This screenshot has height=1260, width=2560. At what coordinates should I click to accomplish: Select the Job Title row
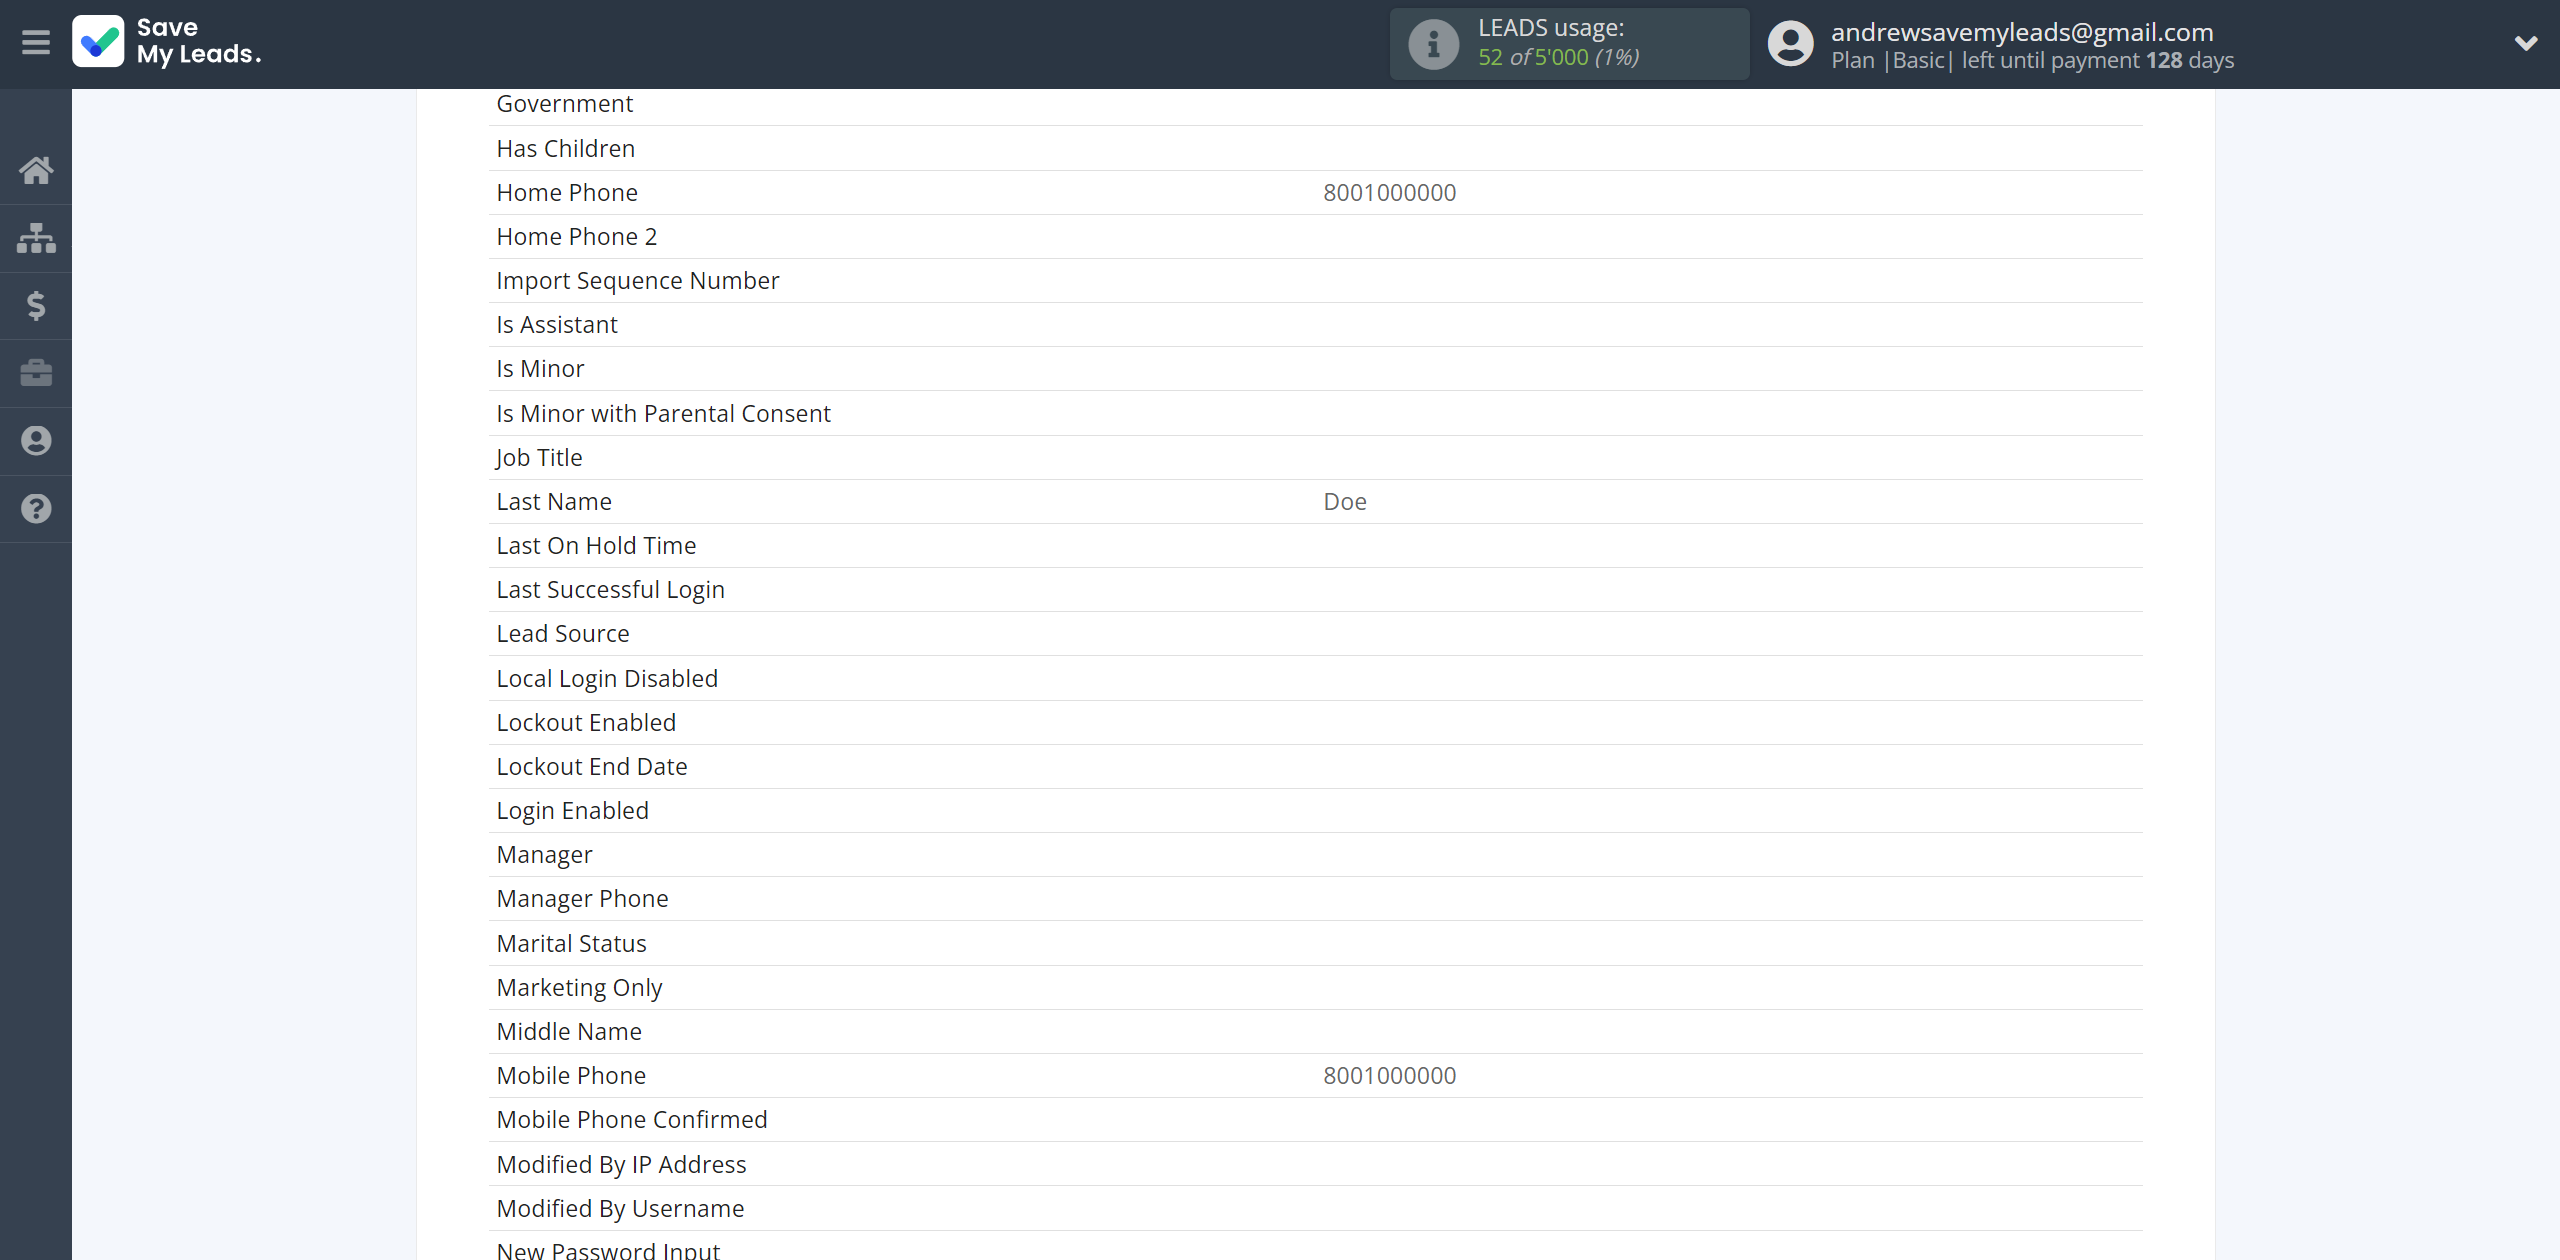click(x=1315, y=457)
